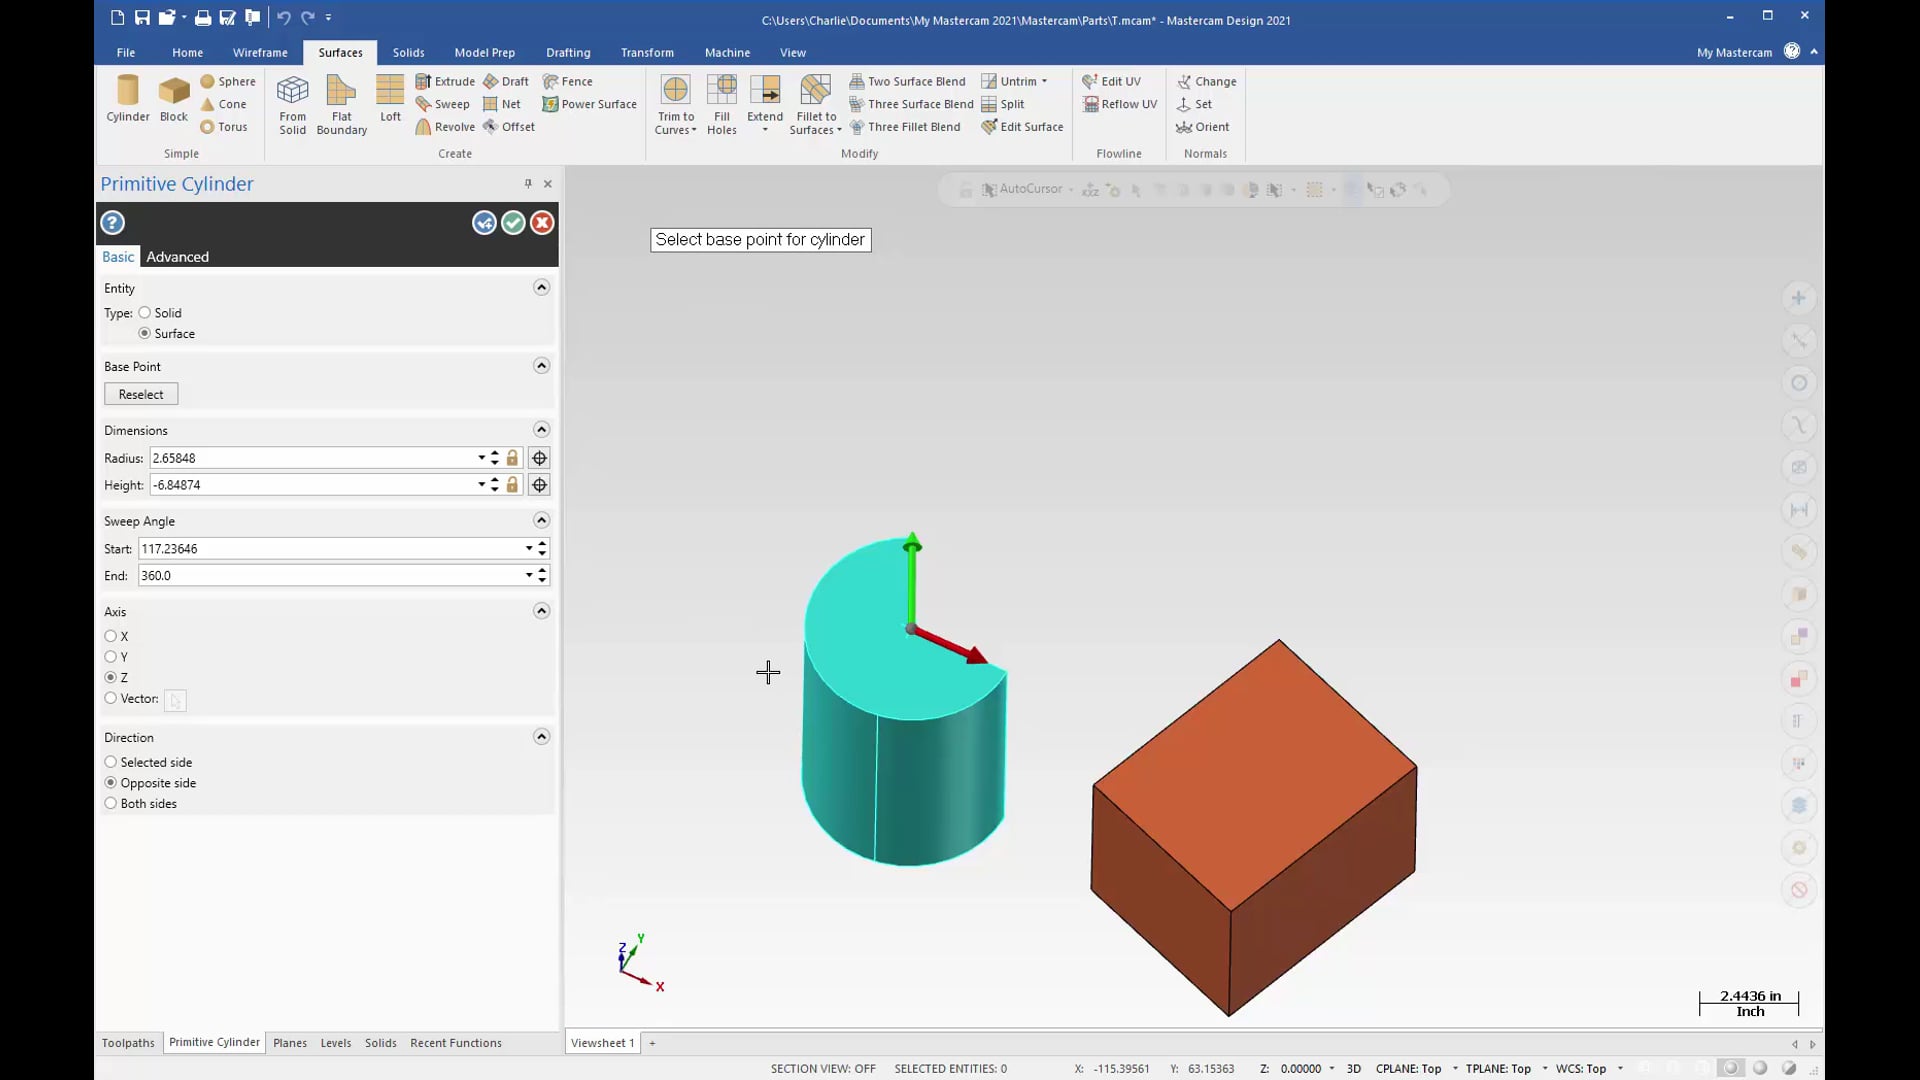
Task: Toggle the Solid entity type radio button
Action: (x=144, y=313)
